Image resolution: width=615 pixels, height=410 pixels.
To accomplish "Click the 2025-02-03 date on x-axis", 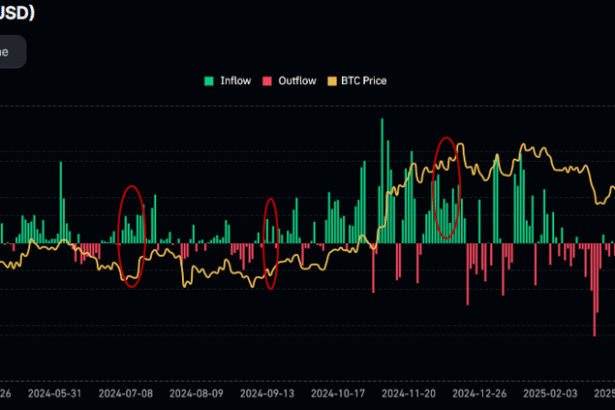I will 555,394.
